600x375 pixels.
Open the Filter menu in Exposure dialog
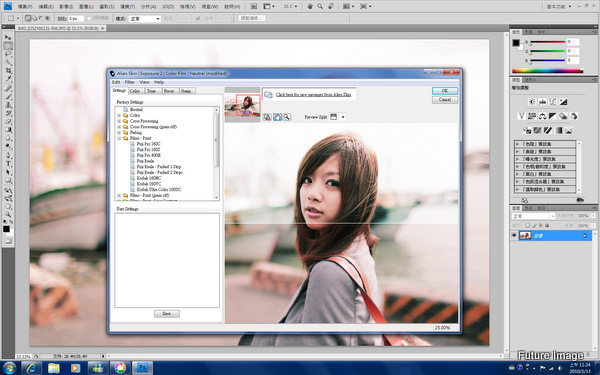click(x=130, y=82)
